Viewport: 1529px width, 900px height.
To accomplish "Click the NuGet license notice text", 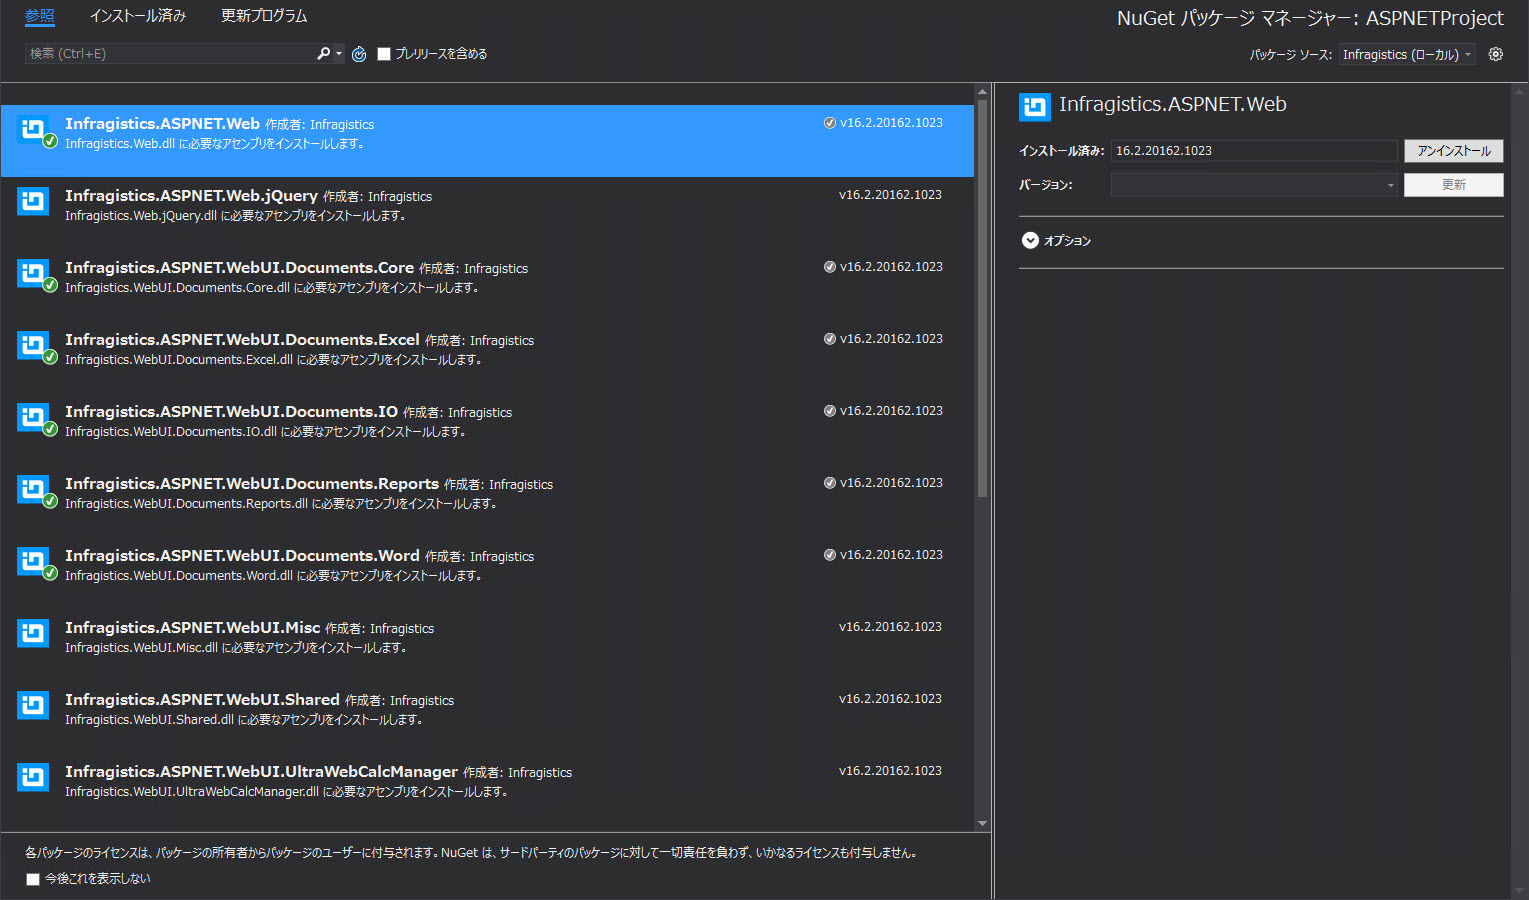I will click(471, 853).
